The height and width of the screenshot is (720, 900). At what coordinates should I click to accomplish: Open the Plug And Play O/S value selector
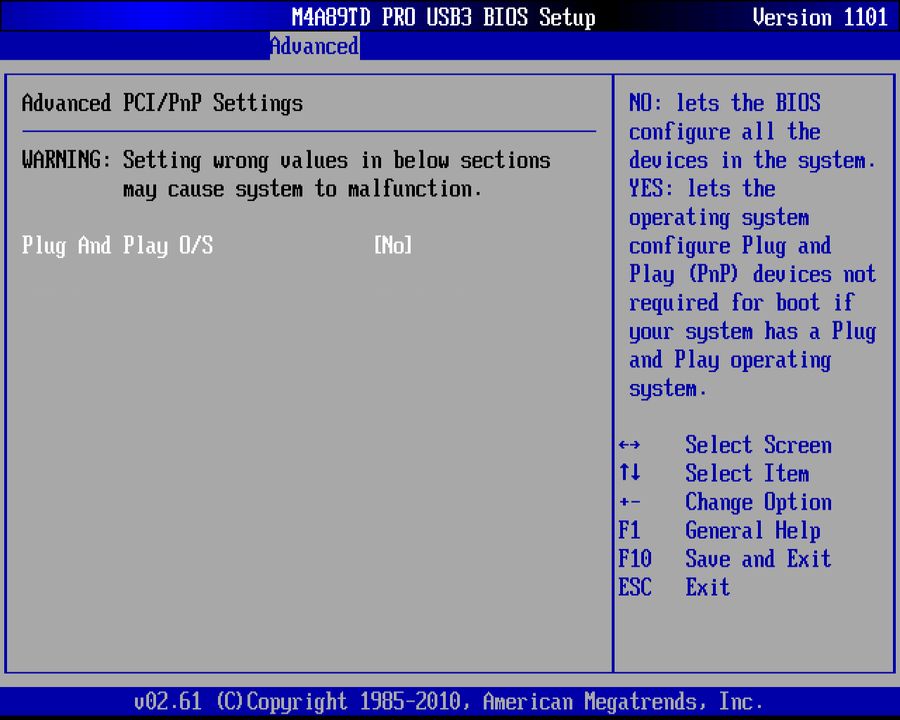(x=392, y=246)
